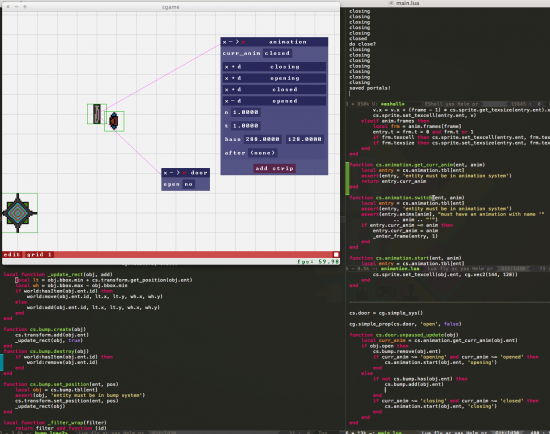Open the after (none) selector

coord(263,153)
